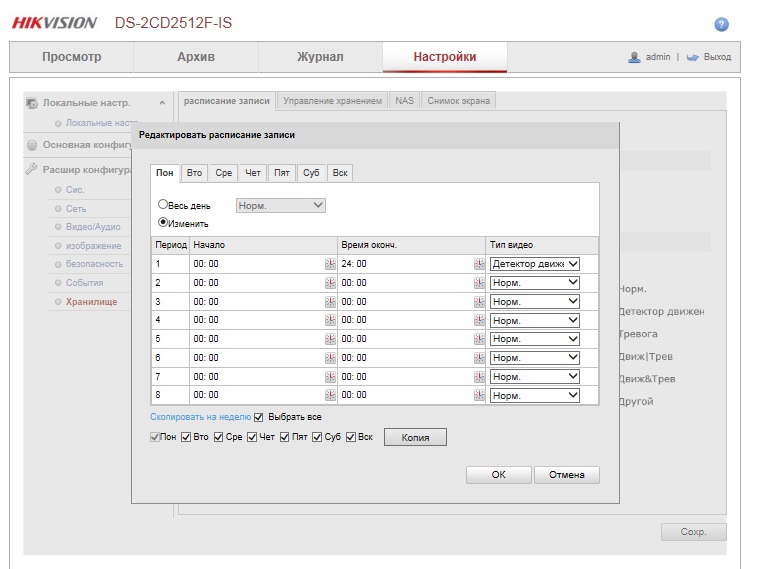This screenshot has height=569, width=759.
Task: Click the logout arrow icon
Action: click(x=693, y=57)
